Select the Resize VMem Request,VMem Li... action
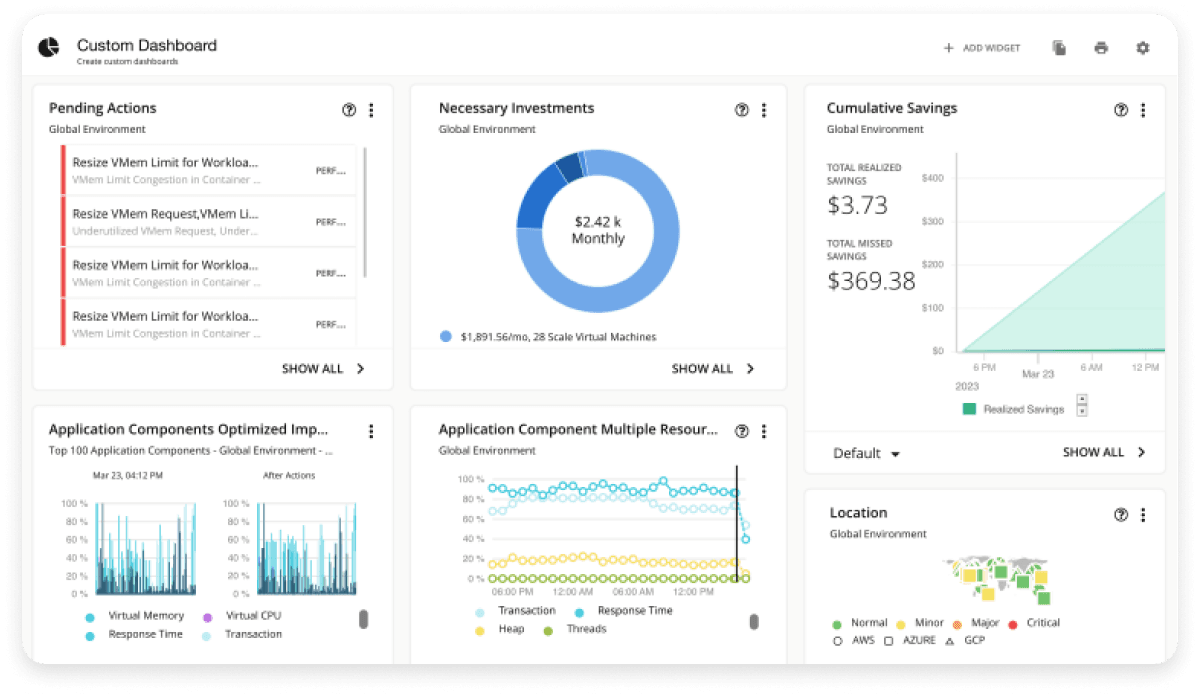This screenshot has height=694, width=1200. [209, 222]
